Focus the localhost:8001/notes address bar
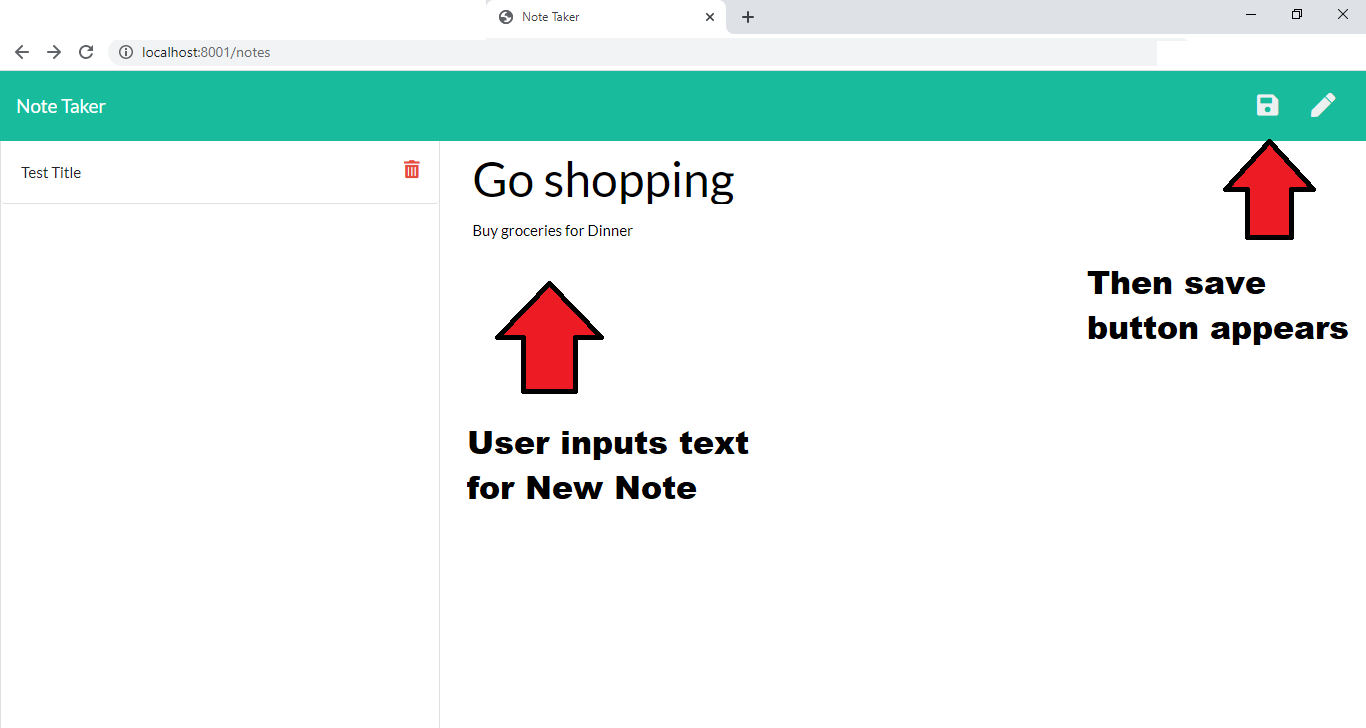The height and width of the screenshot is (728, 1366). coord(632,52)
